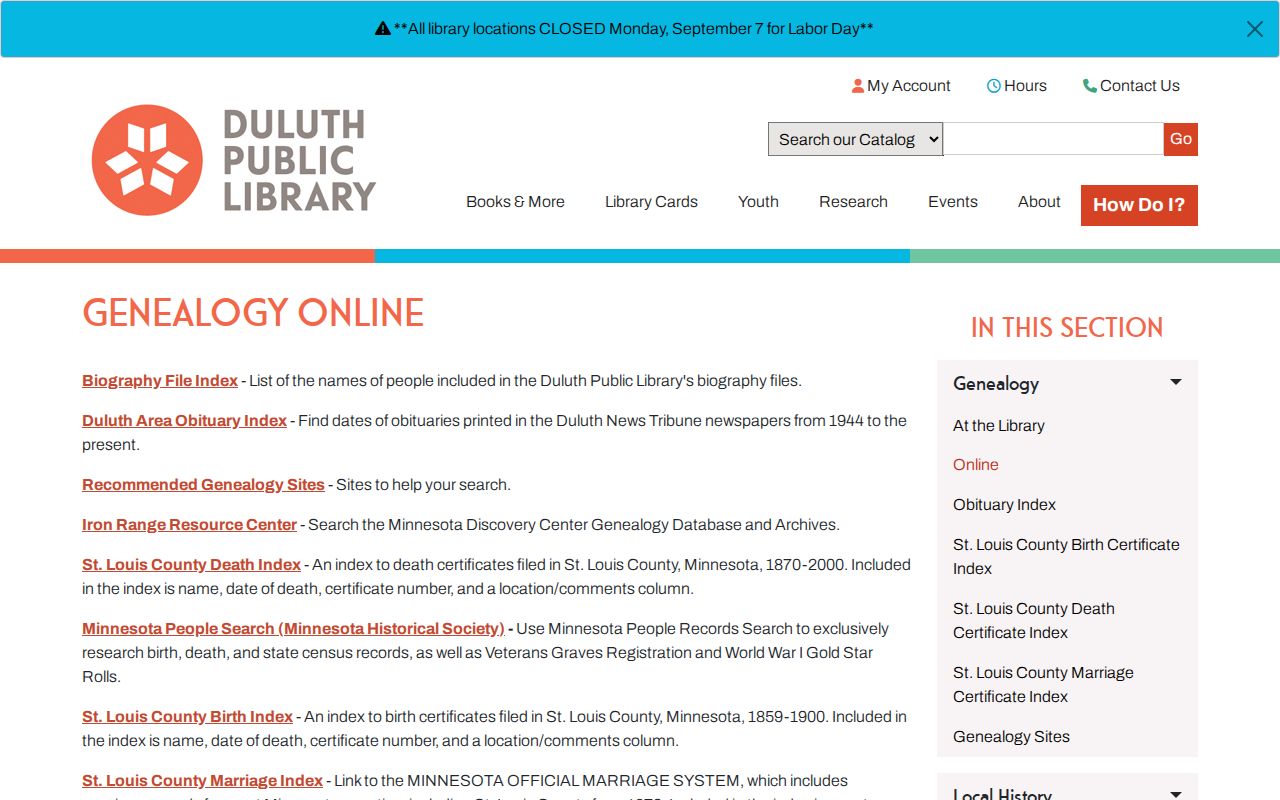Click the clock icon next to Hours
1280x800 pixels.
[x=994, y=86]
